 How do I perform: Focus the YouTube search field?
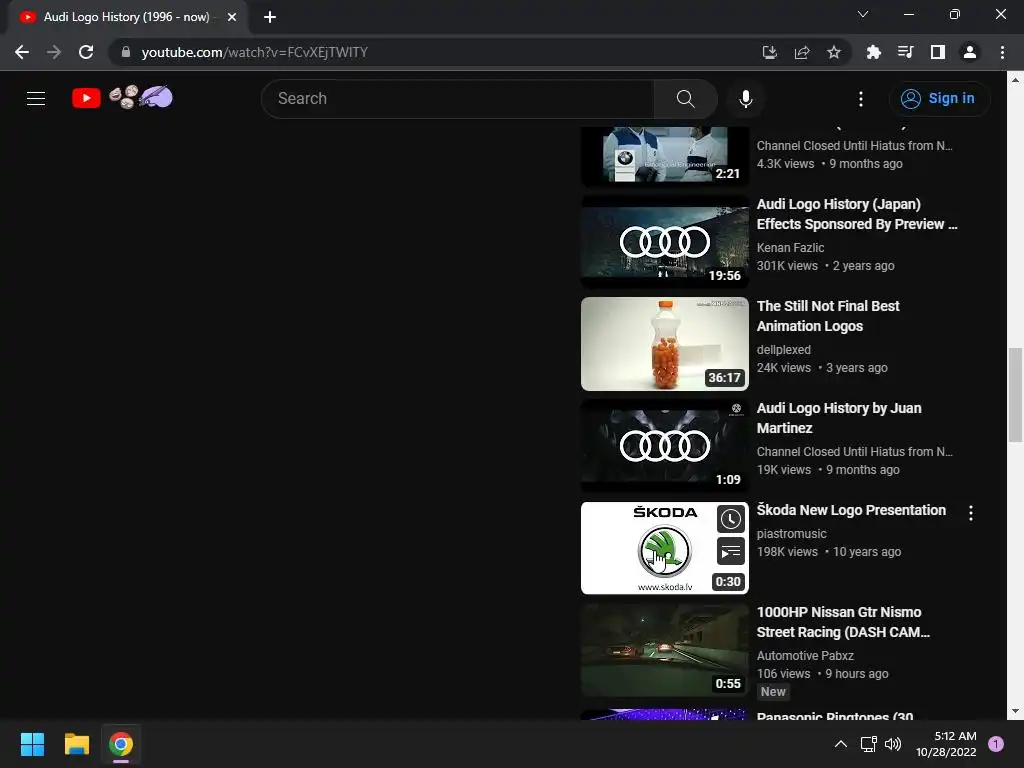[x=458, y=99]
